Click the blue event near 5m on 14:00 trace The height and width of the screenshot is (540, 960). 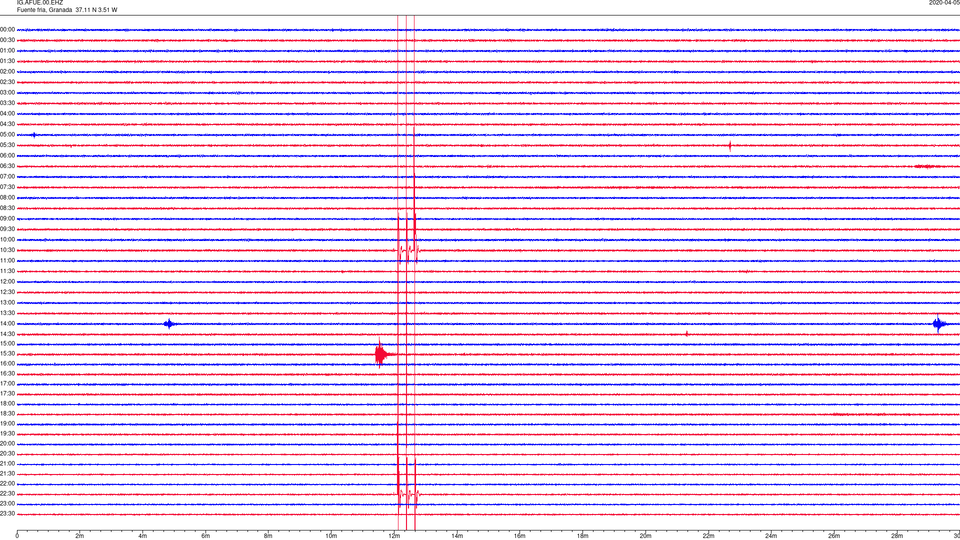coord(169,324)
